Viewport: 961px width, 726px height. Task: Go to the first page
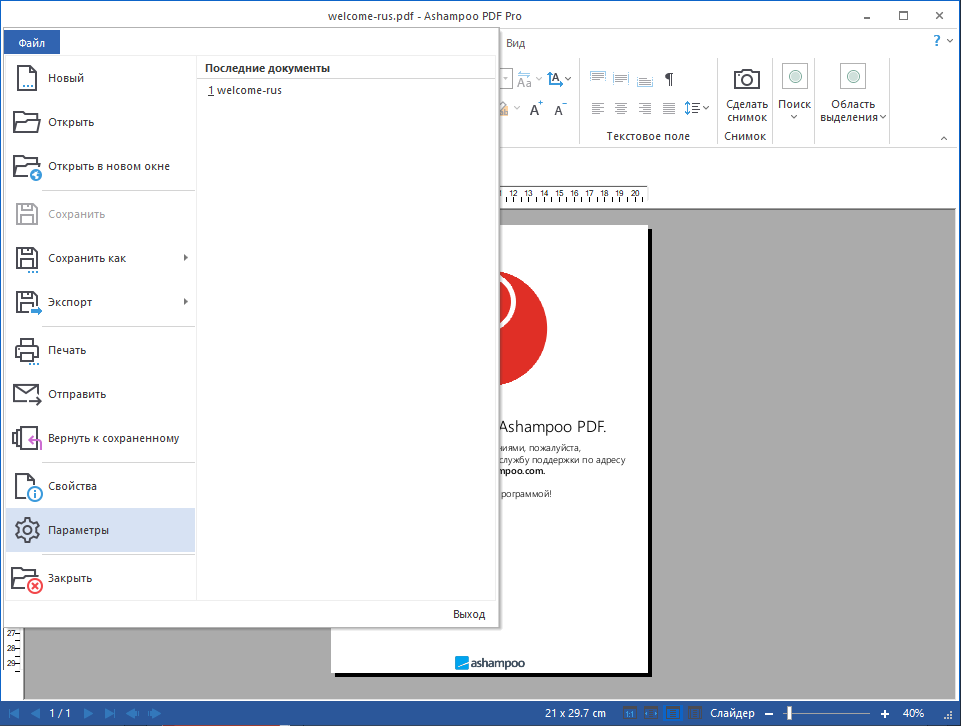(14, 713)
